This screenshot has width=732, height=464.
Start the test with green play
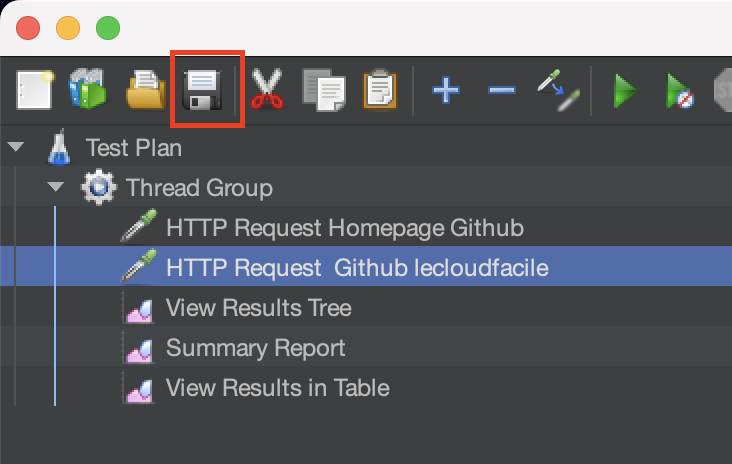(625, 92)
